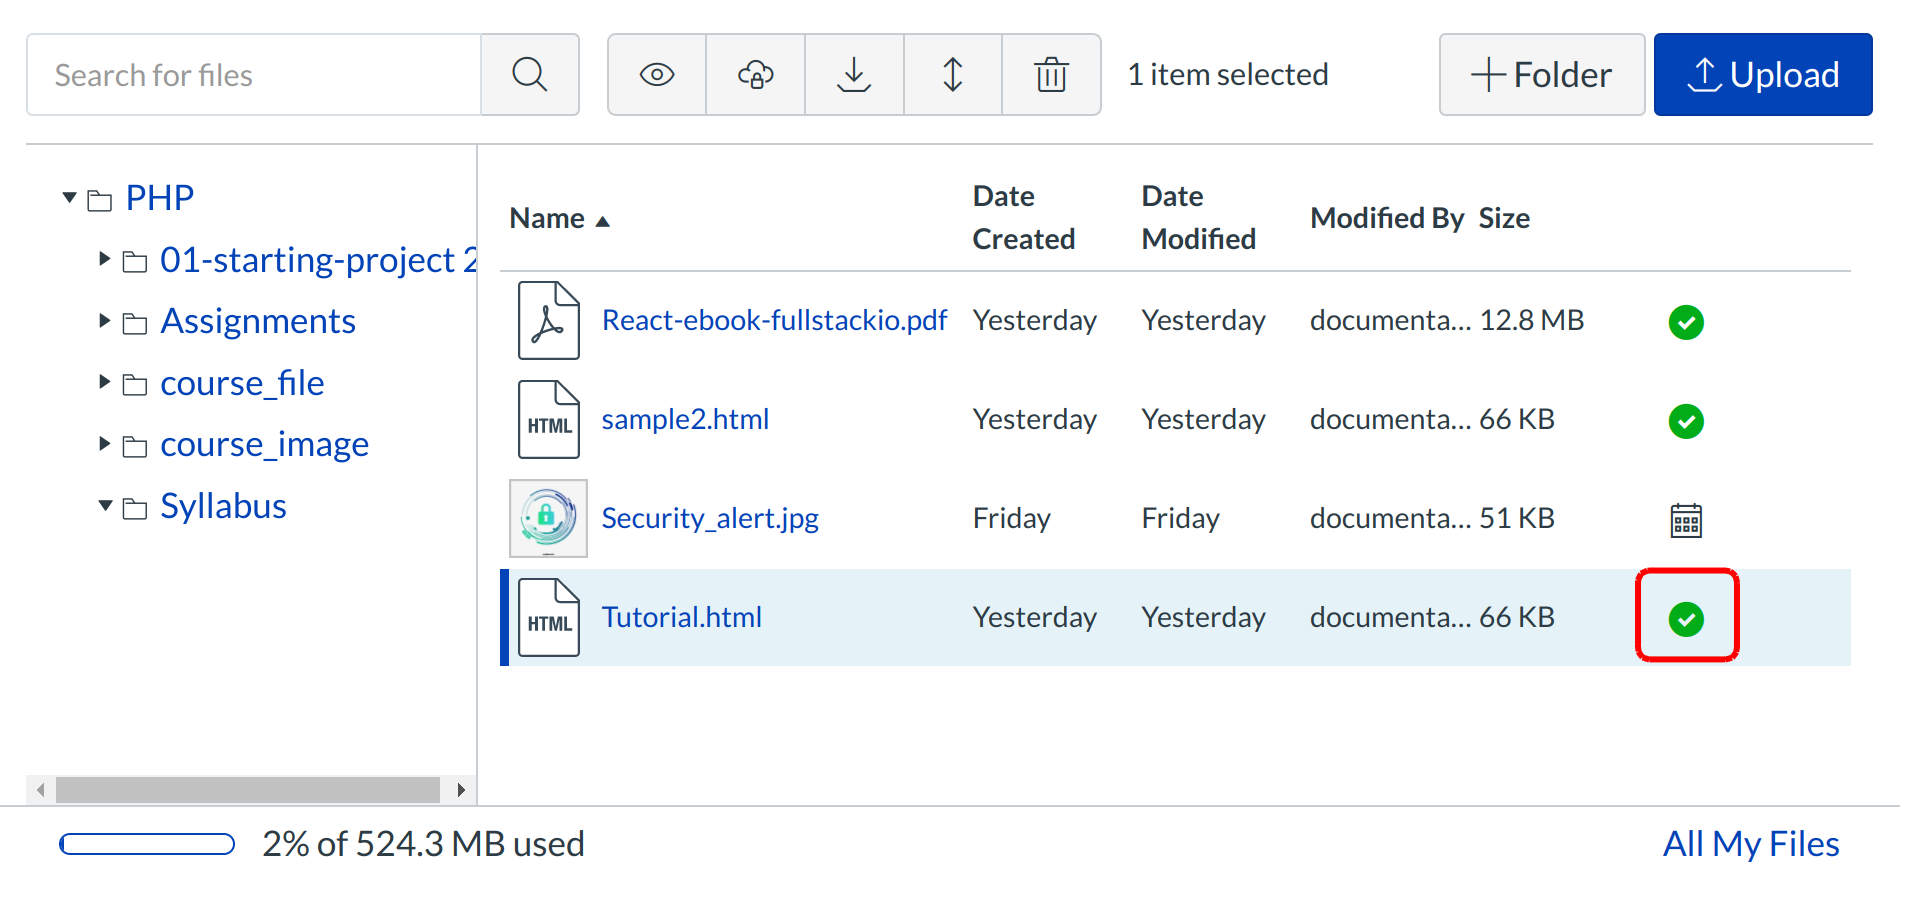Open manage access cloud lock icon
The height and width of the screenshot is (898, 1916).
pyautogui.click(x=755, y=75)
